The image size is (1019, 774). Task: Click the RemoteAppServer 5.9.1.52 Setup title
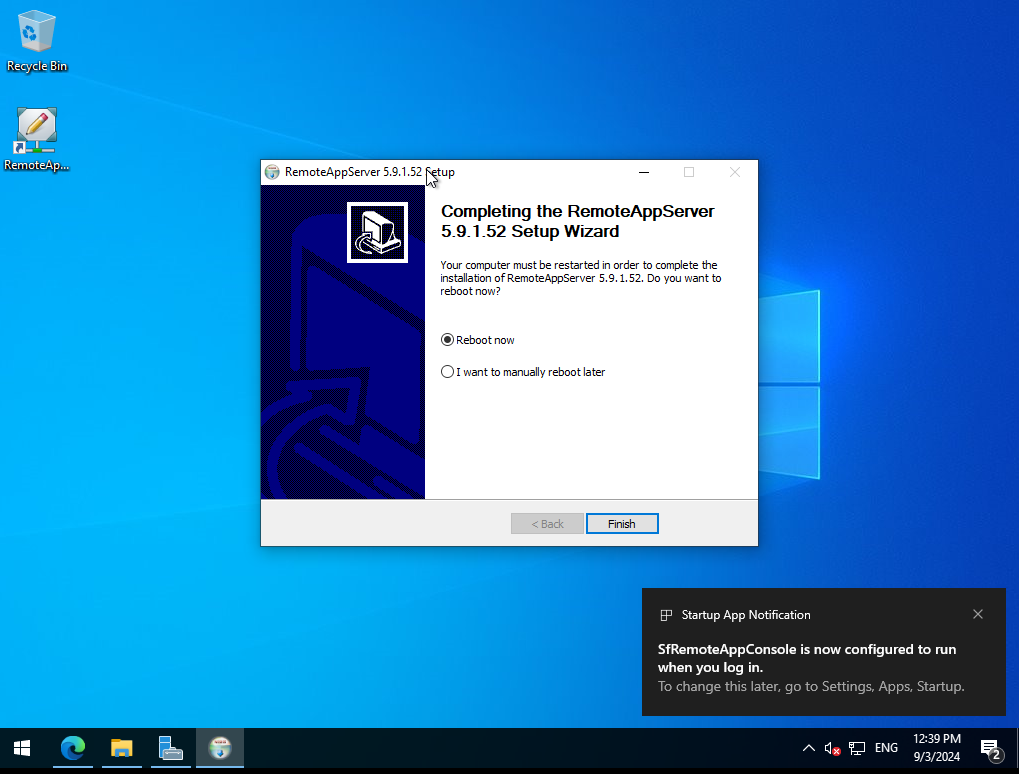click(x=370, y=172)
